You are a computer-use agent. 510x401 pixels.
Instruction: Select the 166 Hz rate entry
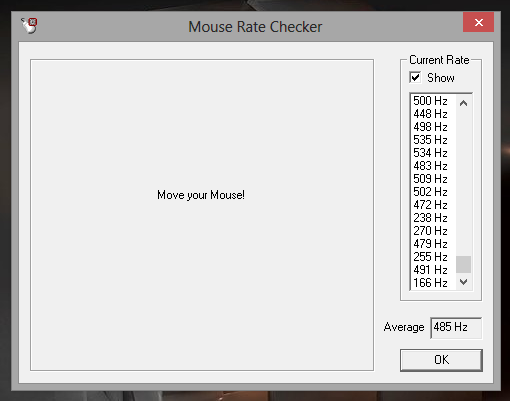point(433,283)
